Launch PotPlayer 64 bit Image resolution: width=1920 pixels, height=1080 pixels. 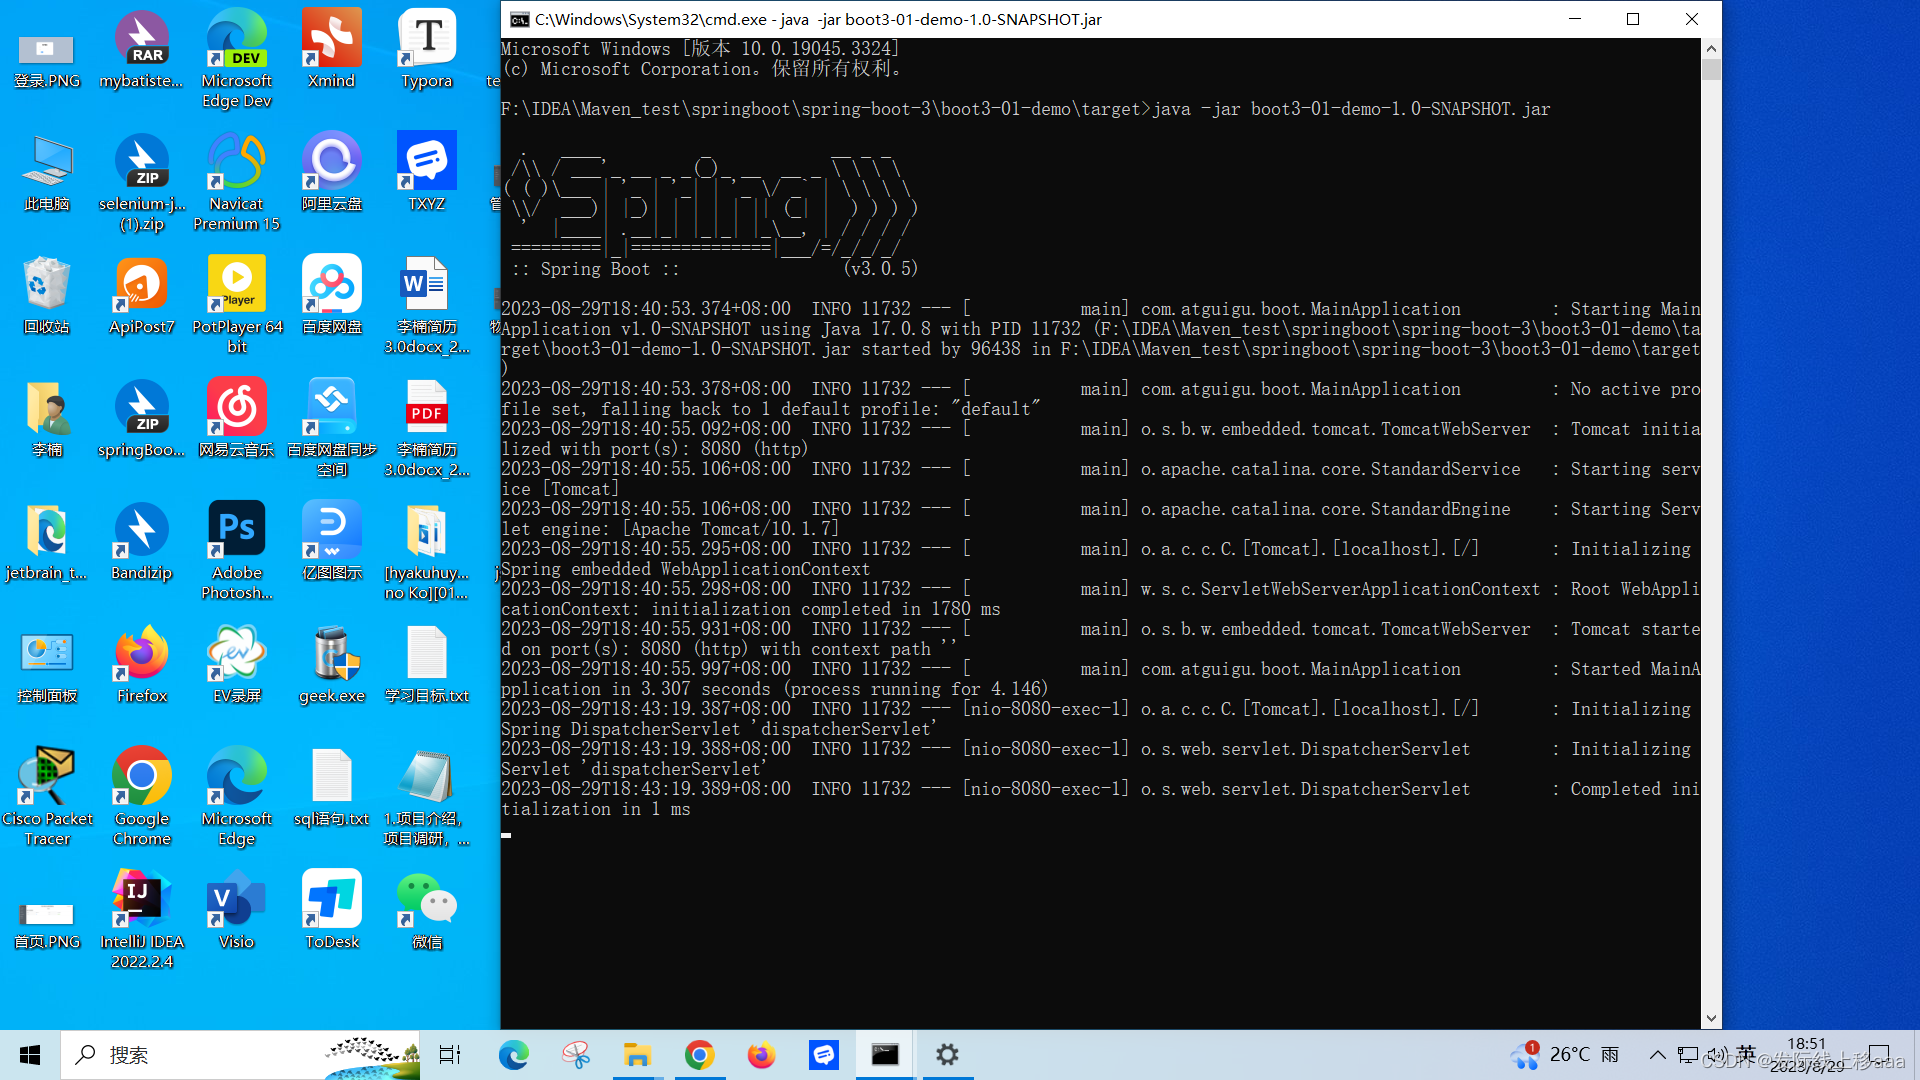pos(236,284)
